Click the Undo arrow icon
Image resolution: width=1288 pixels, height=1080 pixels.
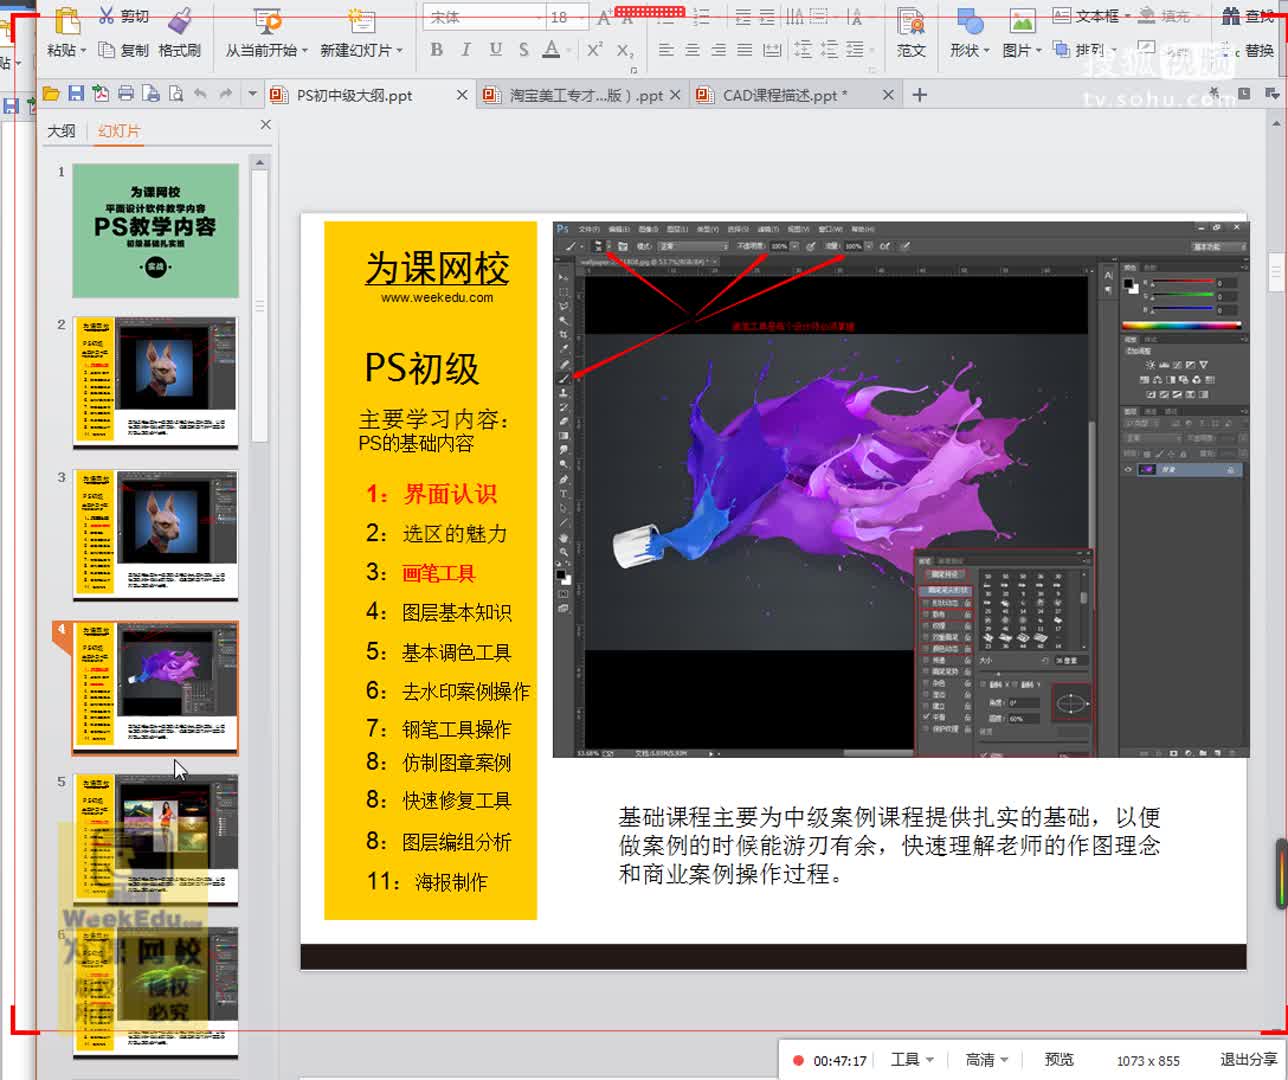(x=201, y=94)
